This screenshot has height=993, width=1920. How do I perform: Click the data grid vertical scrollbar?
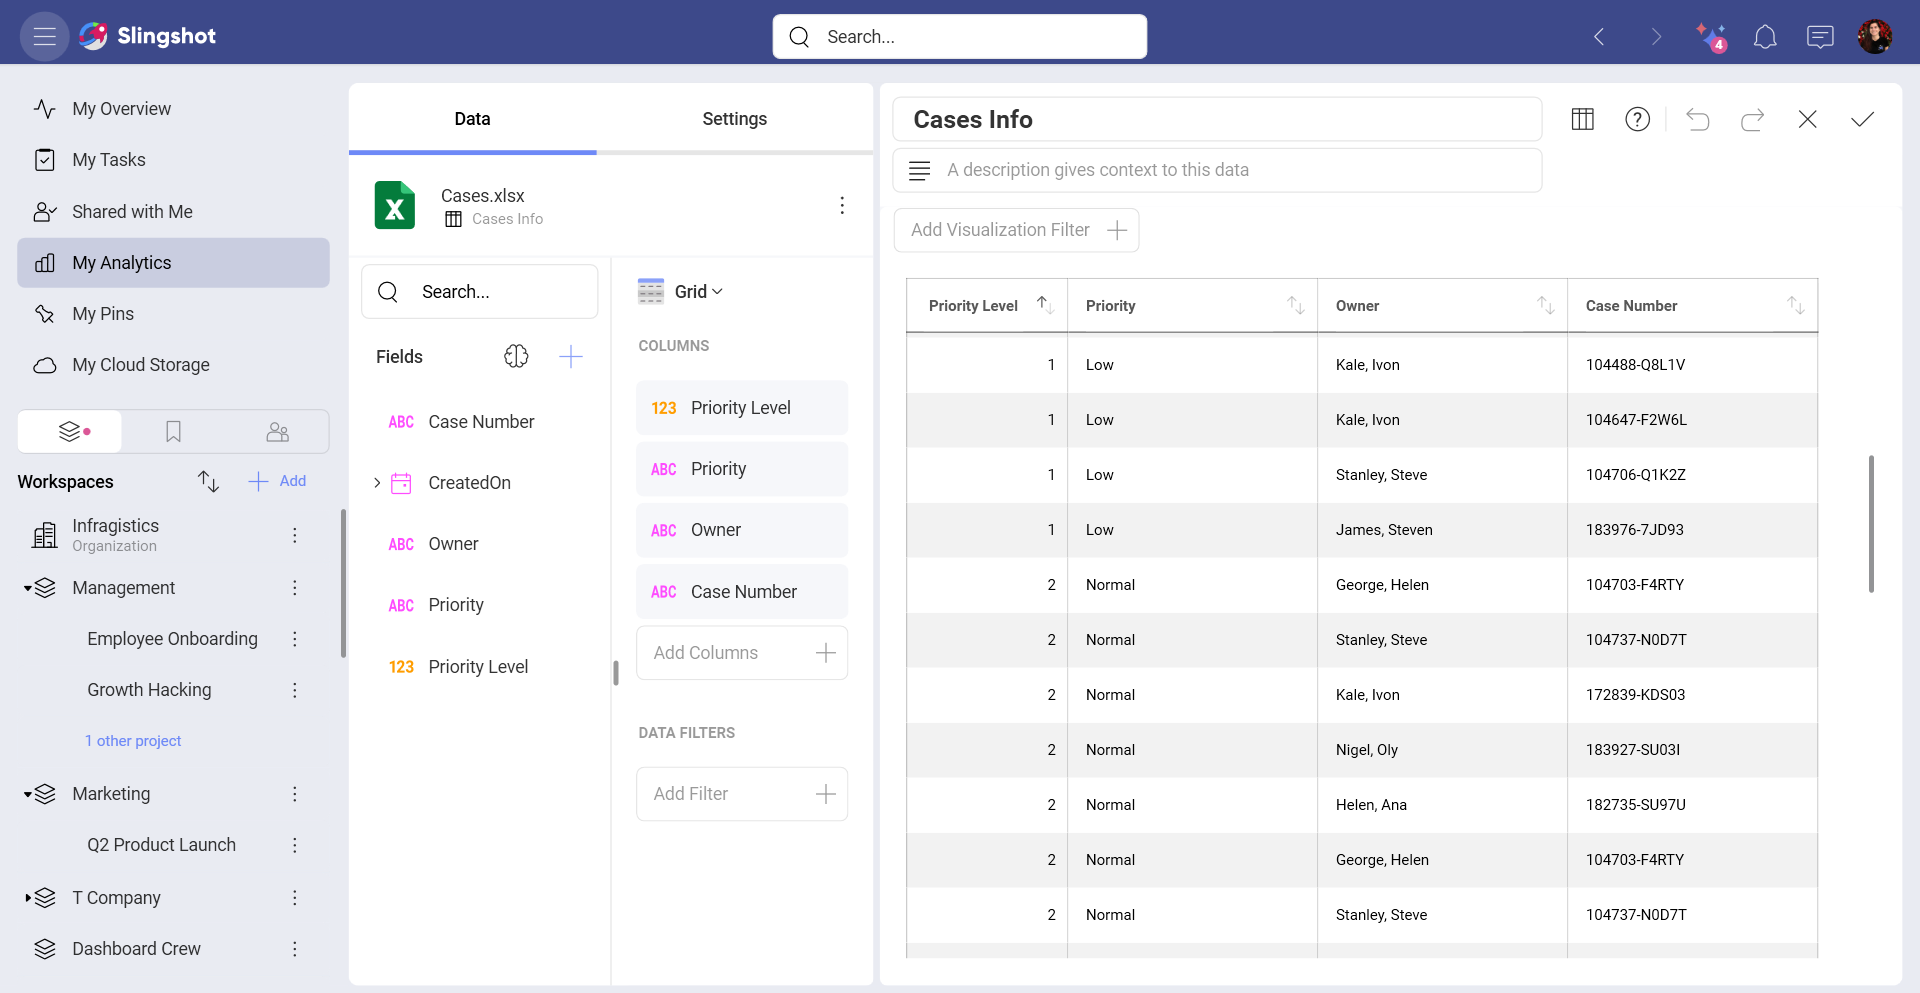(1871, 524)
